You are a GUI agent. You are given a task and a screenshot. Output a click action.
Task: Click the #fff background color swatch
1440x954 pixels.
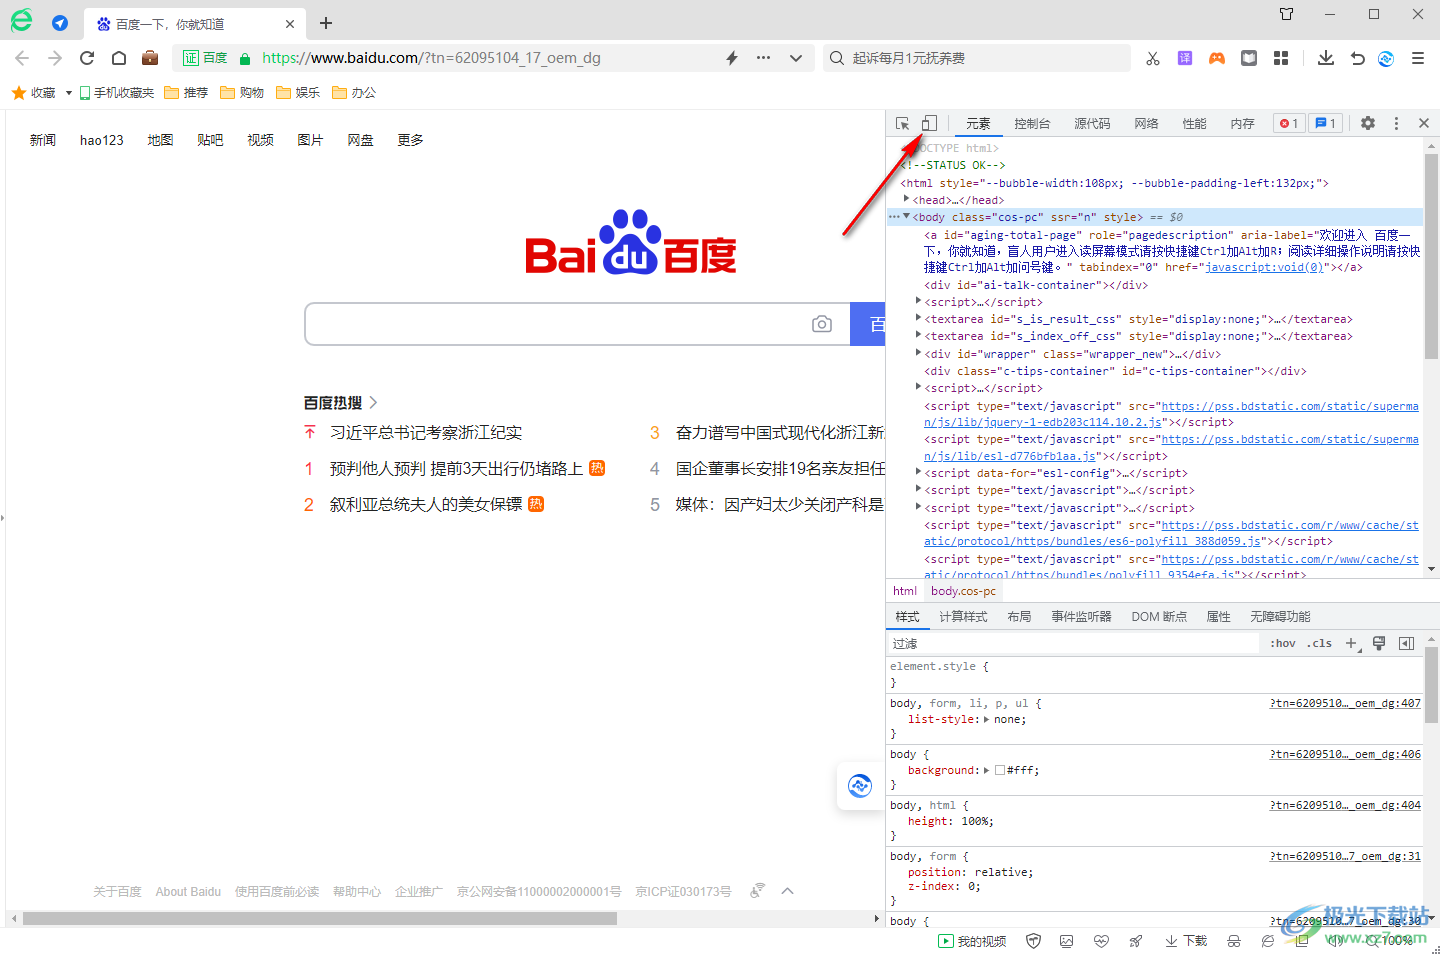[x=1000, y=770]
